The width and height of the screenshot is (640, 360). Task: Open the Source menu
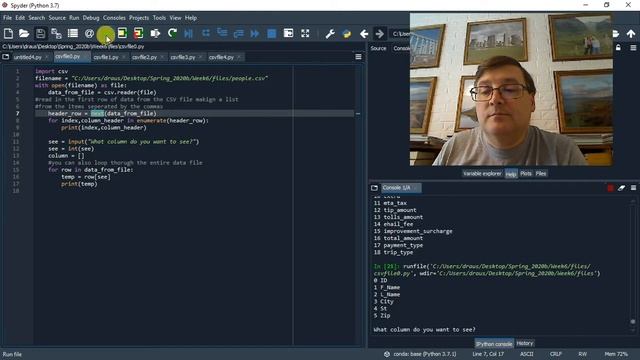tap(57, 18)
